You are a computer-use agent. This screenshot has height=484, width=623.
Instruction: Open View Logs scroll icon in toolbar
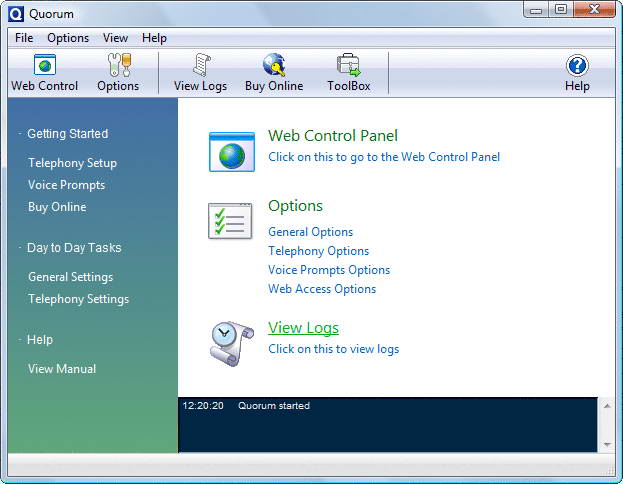point(201,65)
